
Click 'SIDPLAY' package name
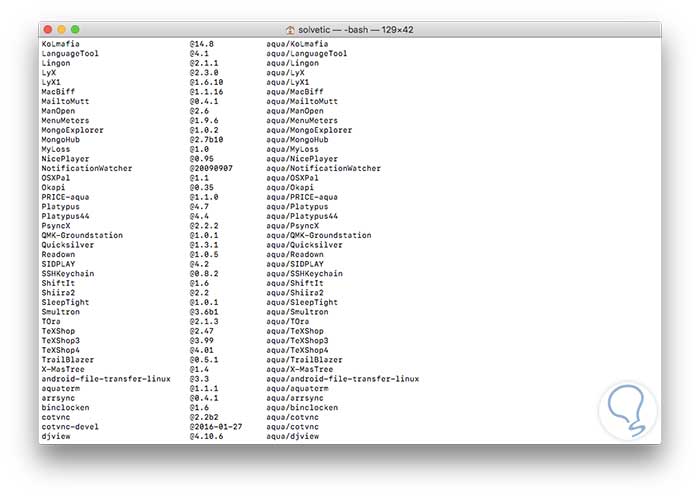tap(58, 264)
